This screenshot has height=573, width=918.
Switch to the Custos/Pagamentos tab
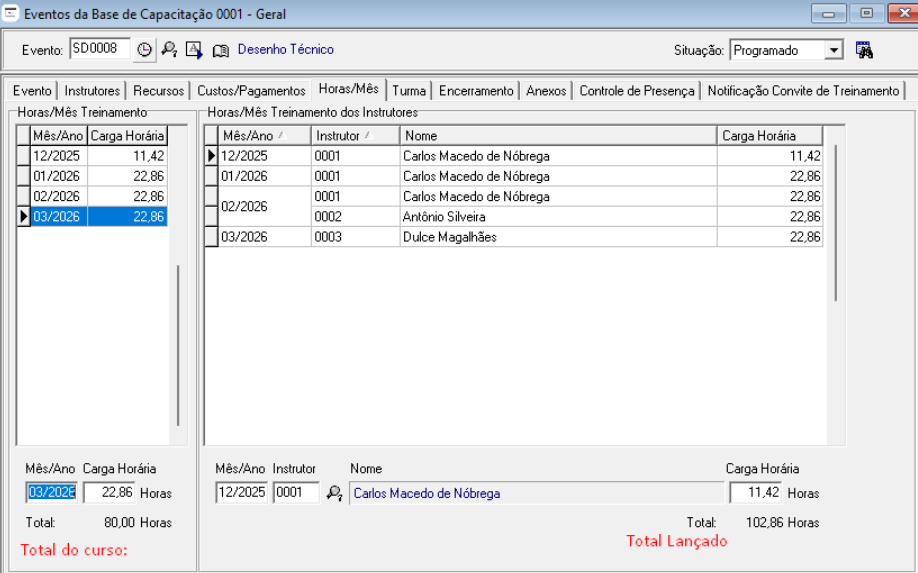click(x=251, y=91)
